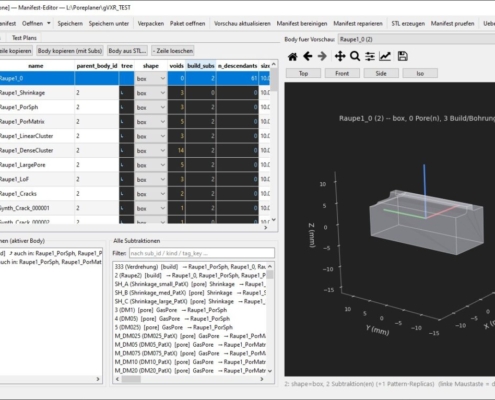The image size is (495, 400).
Task: Click subtraction list horizontal scrollbar thumb
Action: pos(131,379)
